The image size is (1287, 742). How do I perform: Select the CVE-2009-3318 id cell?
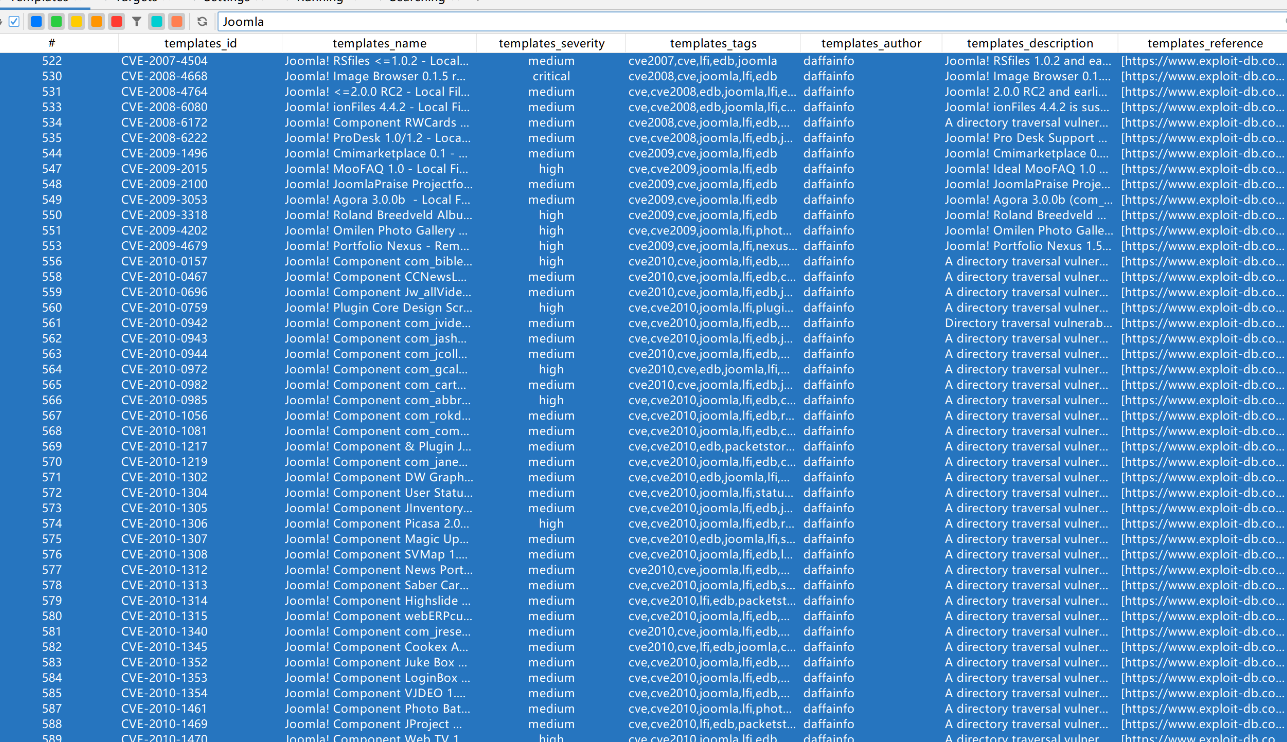point(164,215)
